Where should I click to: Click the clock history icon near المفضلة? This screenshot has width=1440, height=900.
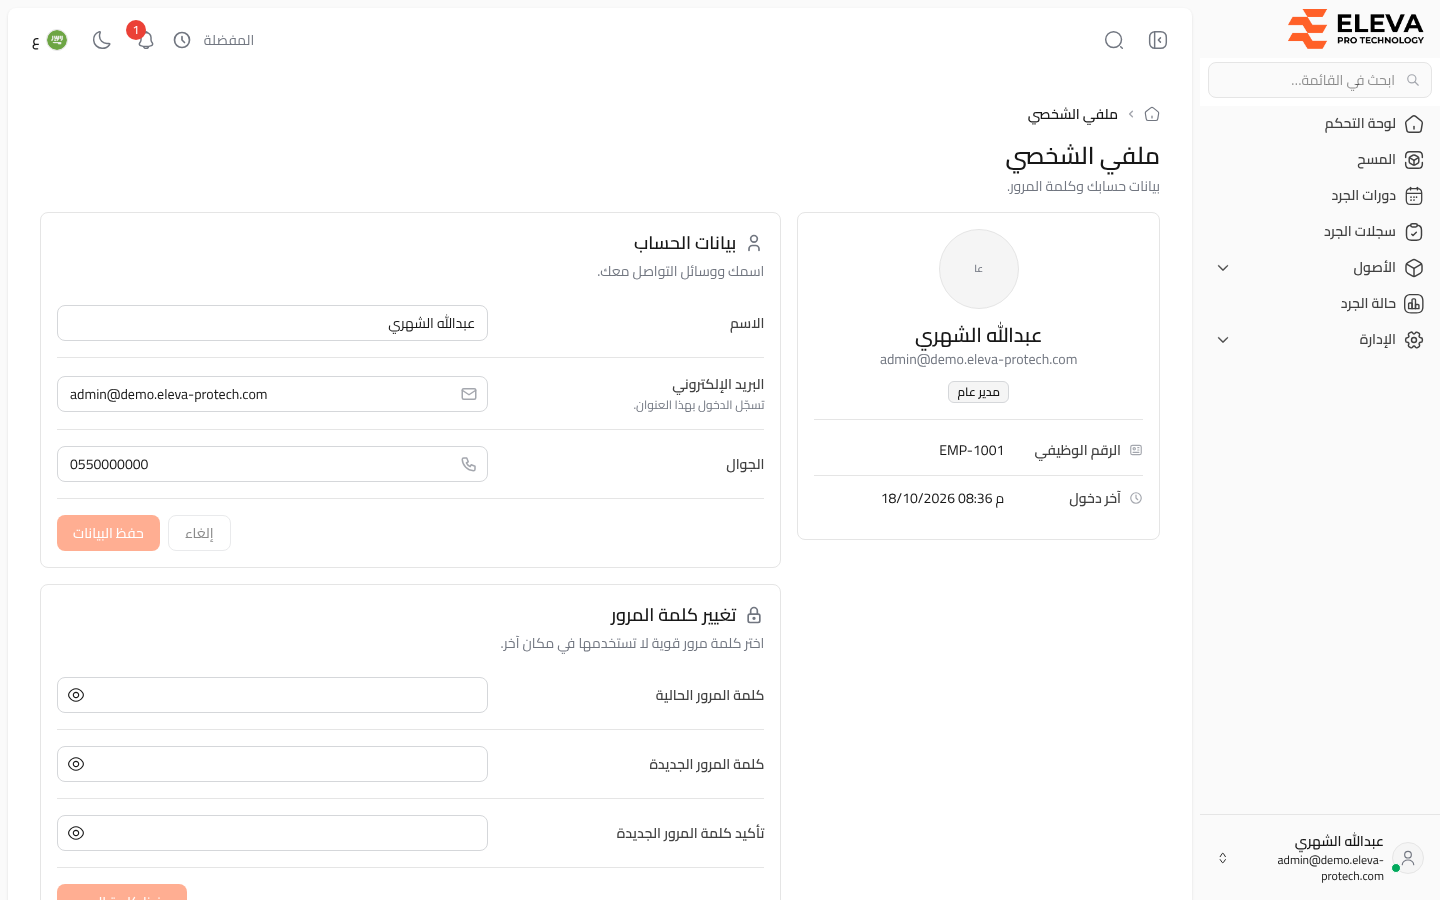point(182,40)
